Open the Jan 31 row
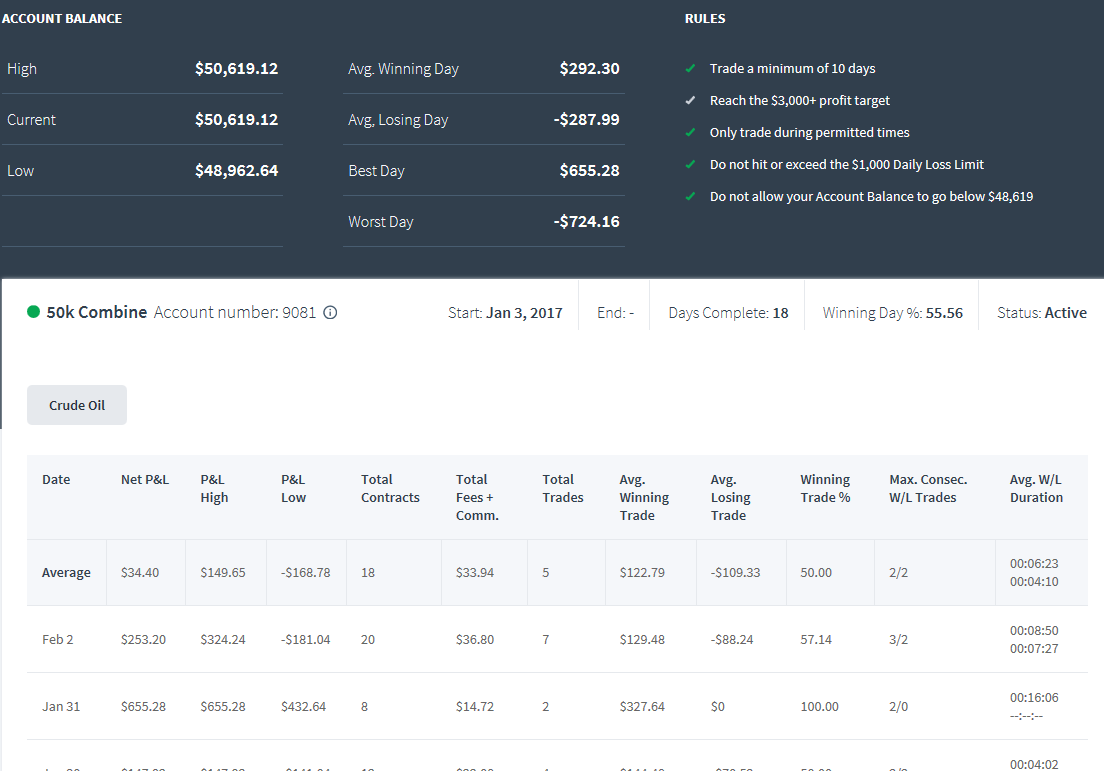 click(x=557, y=706)
